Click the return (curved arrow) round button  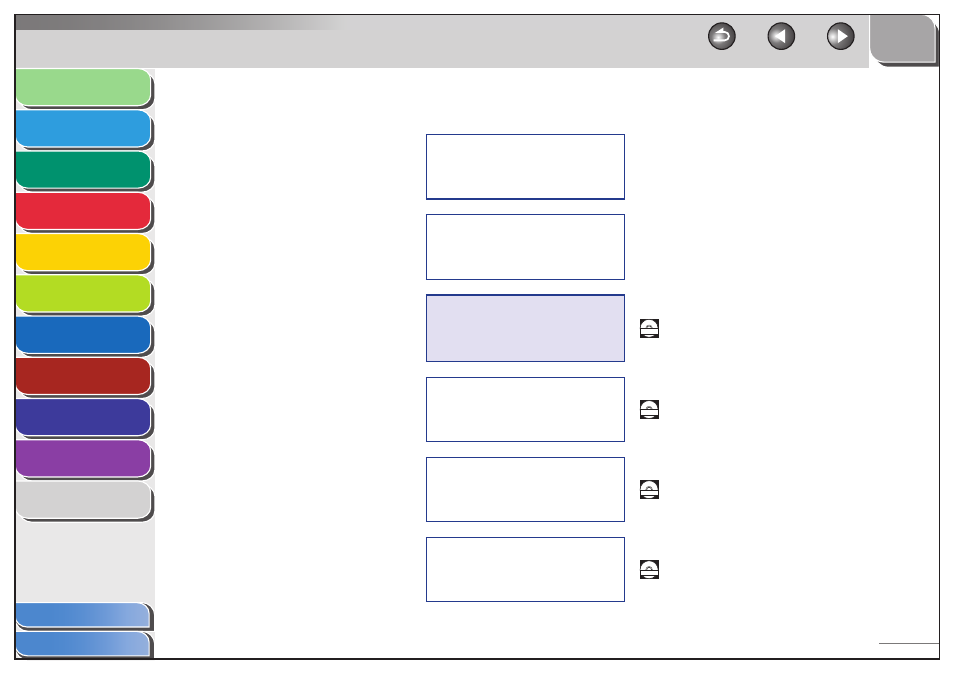click(722, 36)
